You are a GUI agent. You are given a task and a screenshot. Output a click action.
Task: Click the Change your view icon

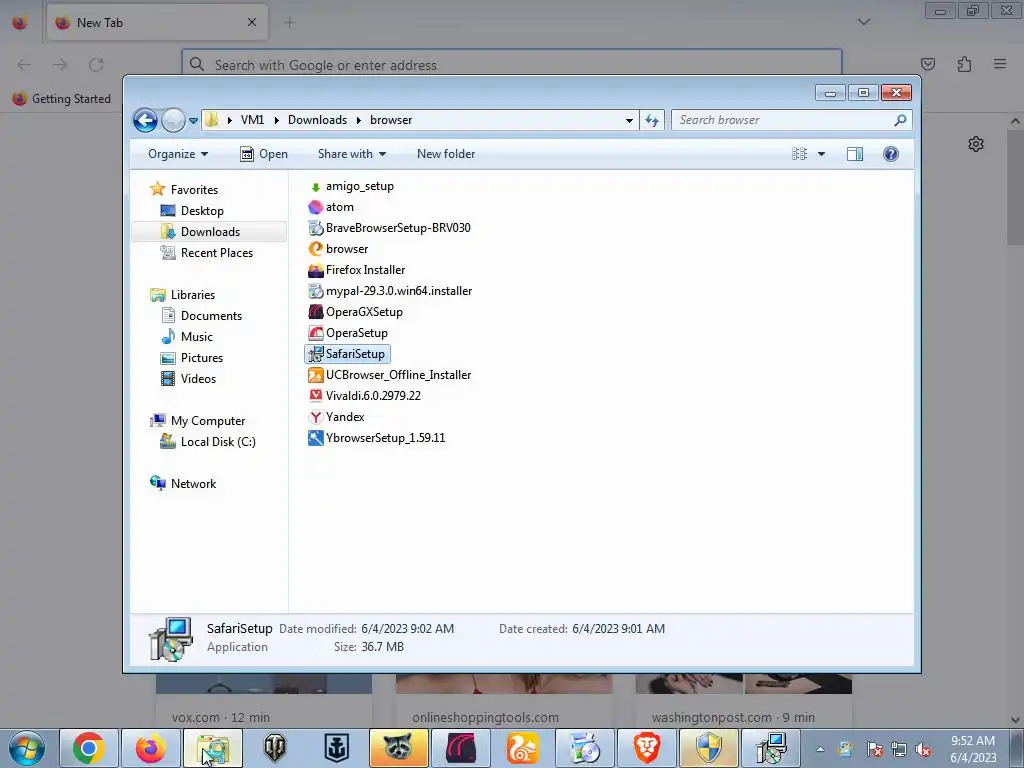[x=799, y=154]
